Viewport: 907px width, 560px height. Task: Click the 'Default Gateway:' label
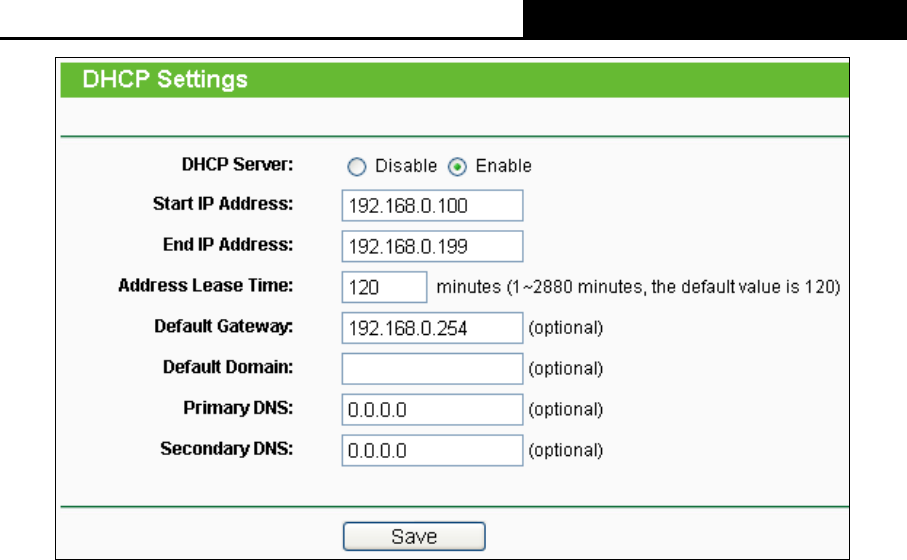click(223, 327)
